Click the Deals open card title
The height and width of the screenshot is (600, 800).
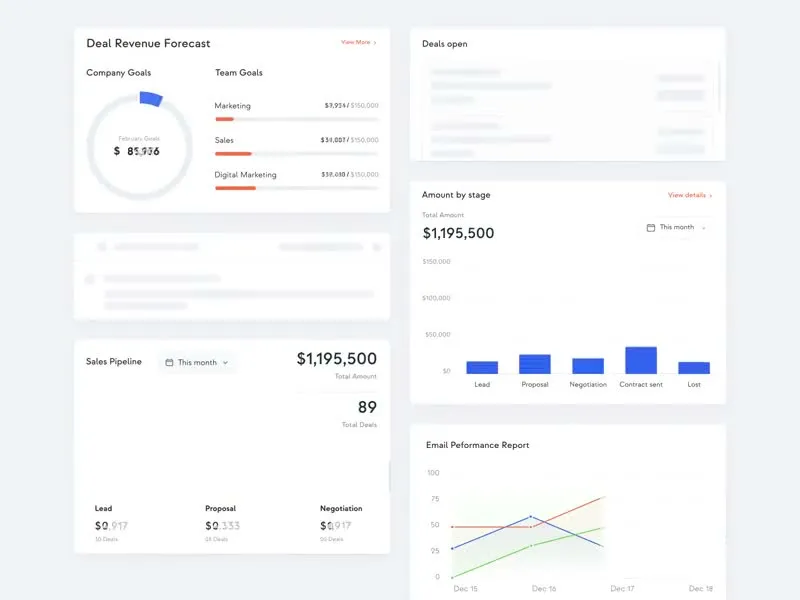[444, 44]
